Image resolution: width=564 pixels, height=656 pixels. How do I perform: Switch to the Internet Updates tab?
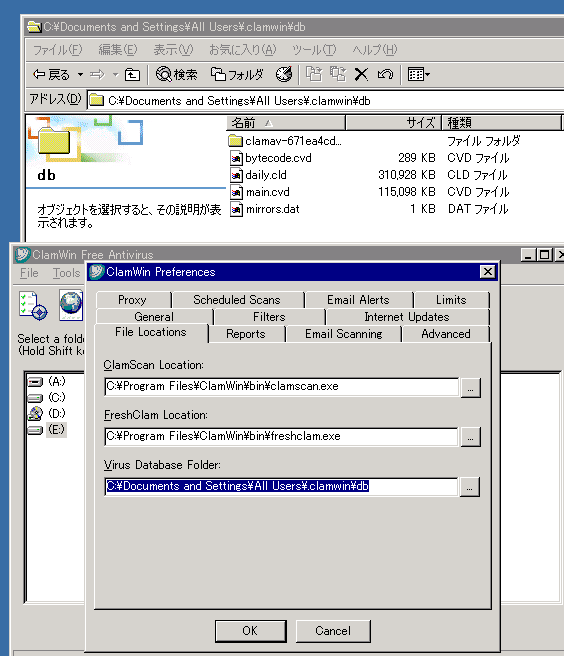point(407,317)
